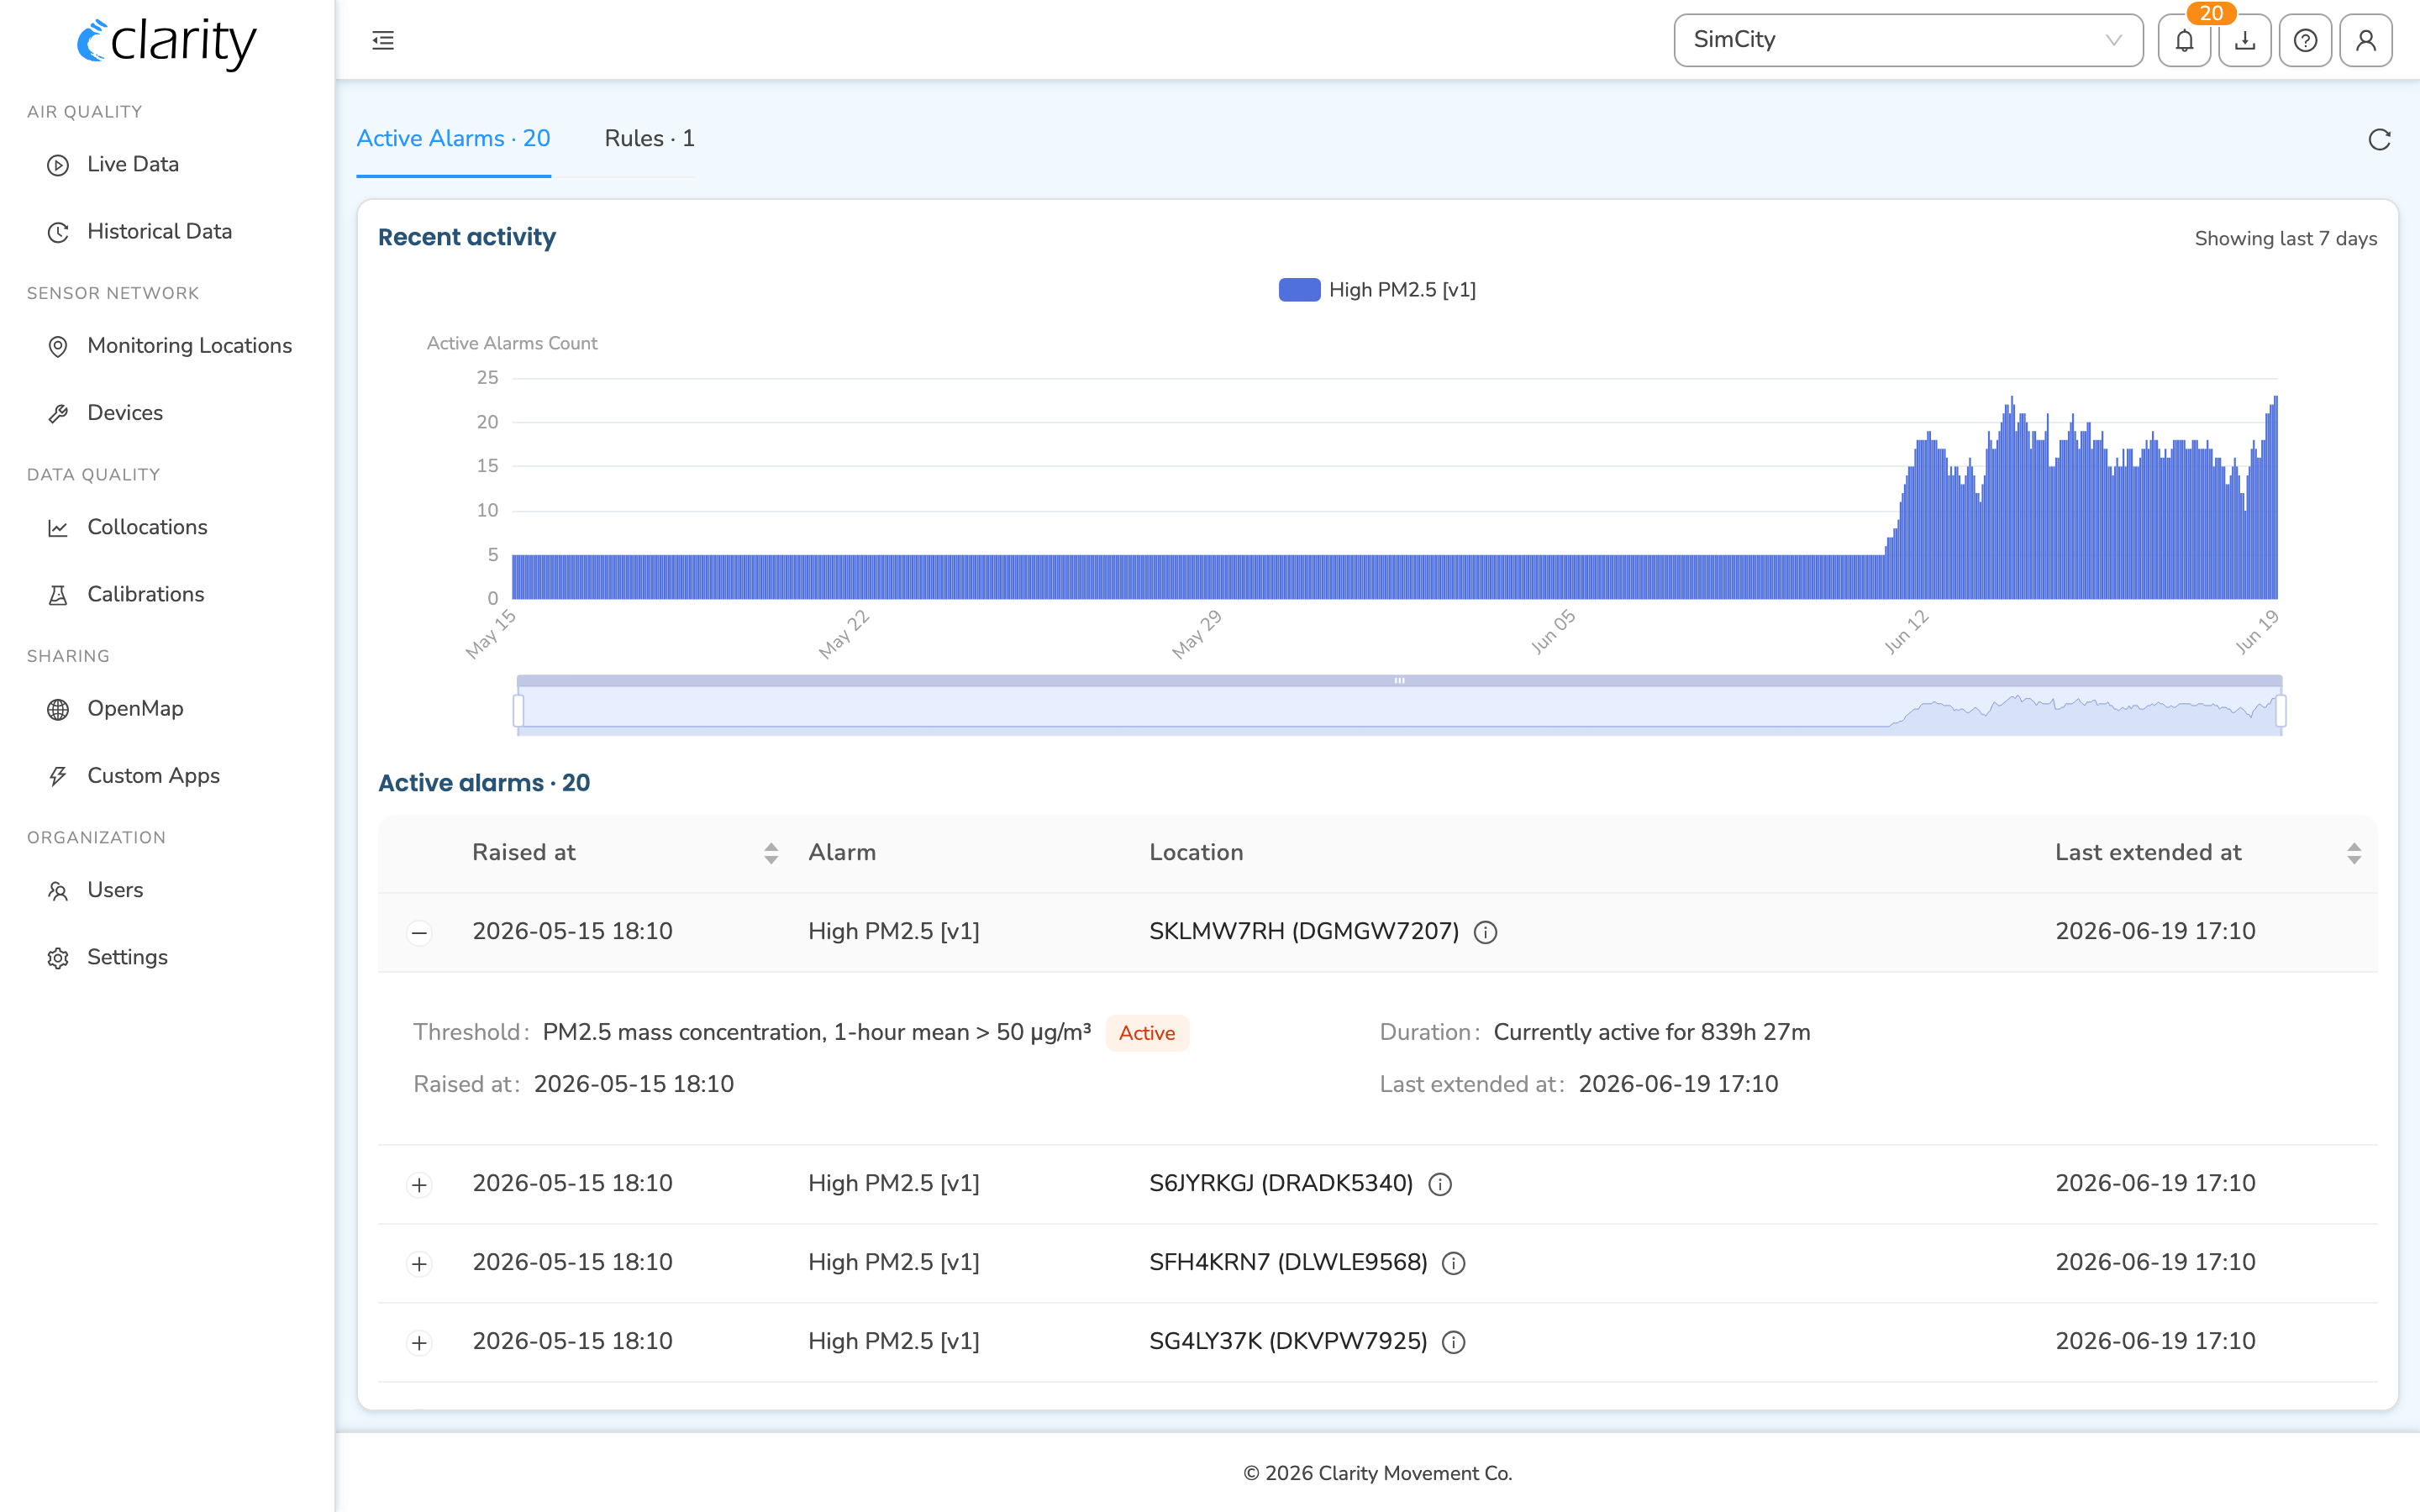2420x1512 pixels.
Task: Click the right handle of chart zoom slider
Action: 2281,711
